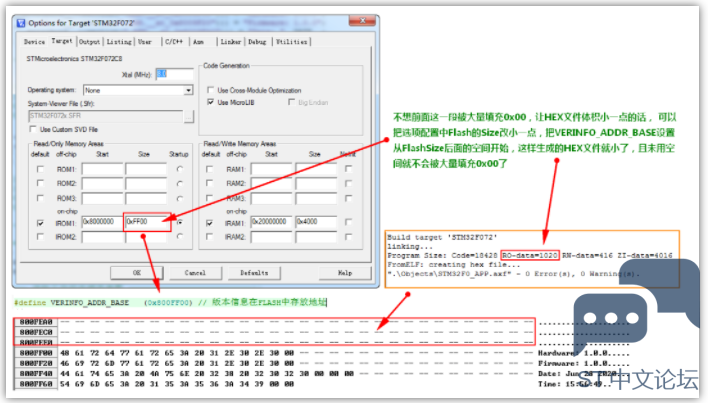Open the Debug tab
The image size is (711, 403).
point(257,42)
